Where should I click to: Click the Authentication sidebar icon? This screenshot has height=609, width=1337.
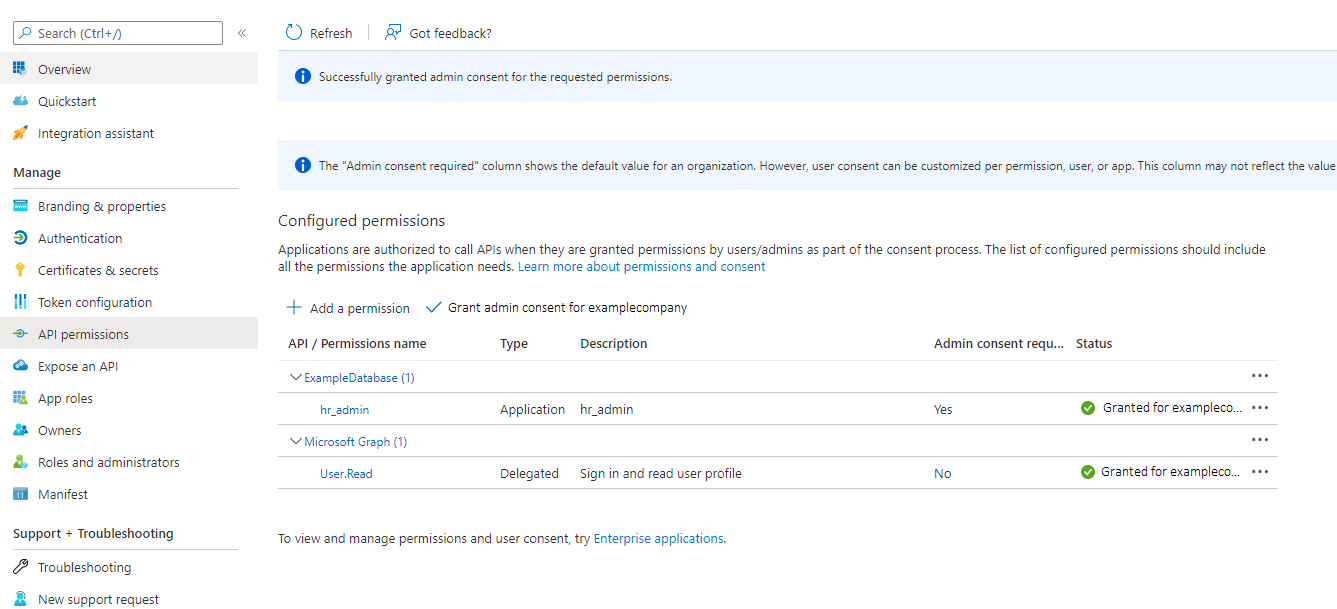21,237
